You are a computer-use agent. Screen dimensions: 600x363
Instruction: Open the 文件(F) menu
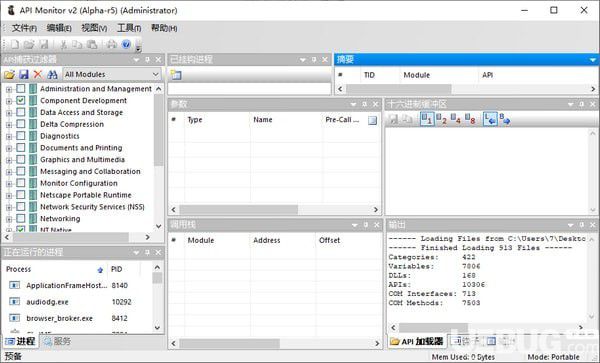point(24,28)
